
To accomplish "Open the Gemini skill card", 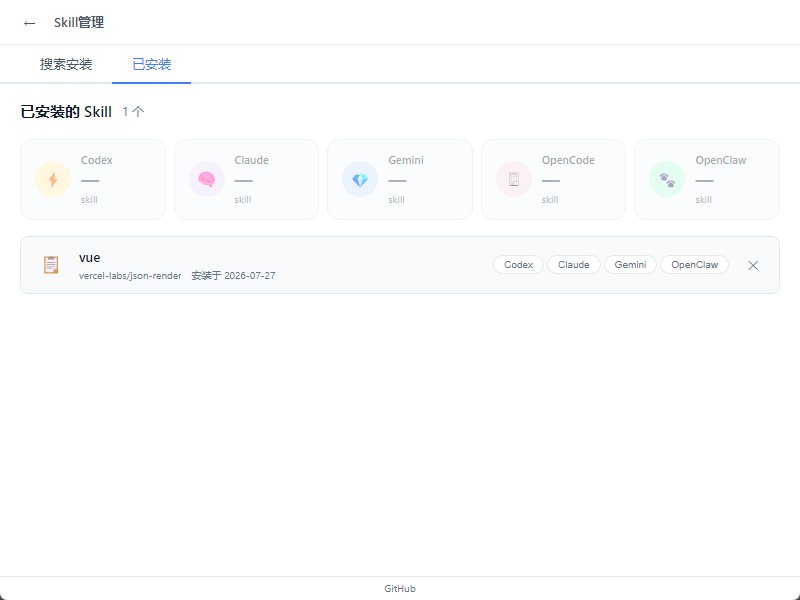I will [400, 180].
